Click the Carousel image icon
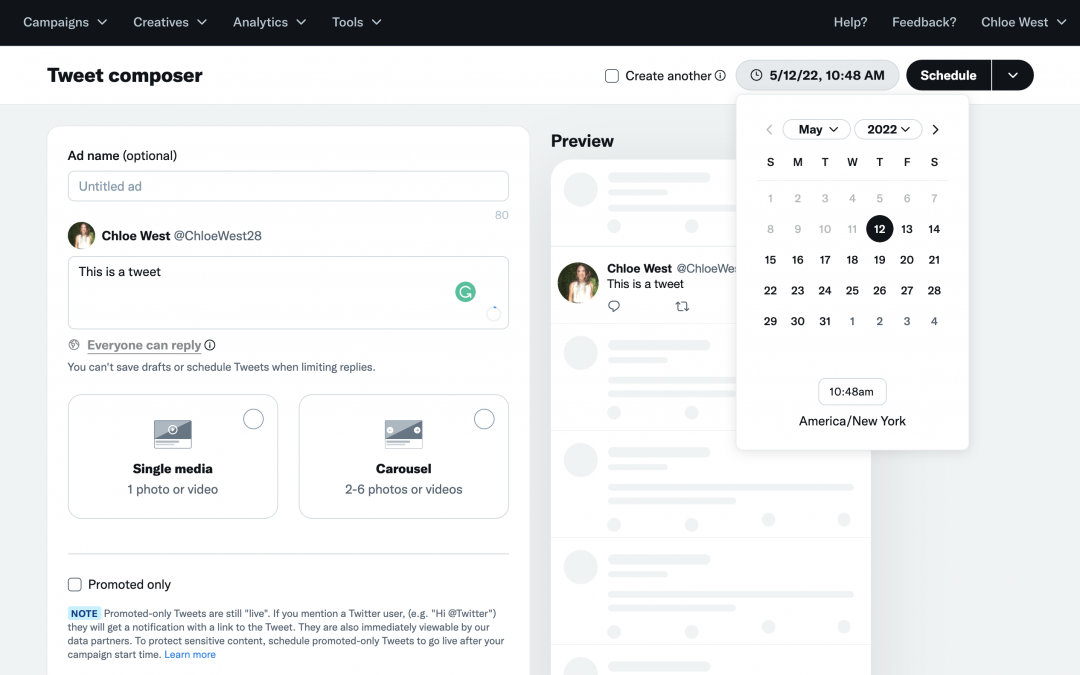This screenshot has height=675, width=1080. (404, 434)
